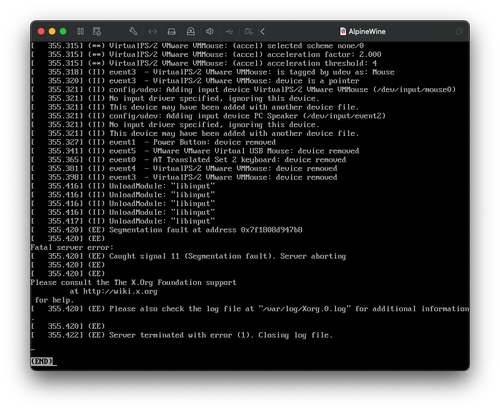Screen dimensions: 500x411
Task: Click 'PC Speaker (/dev/input/event2)' line
Action: point(208,116)
